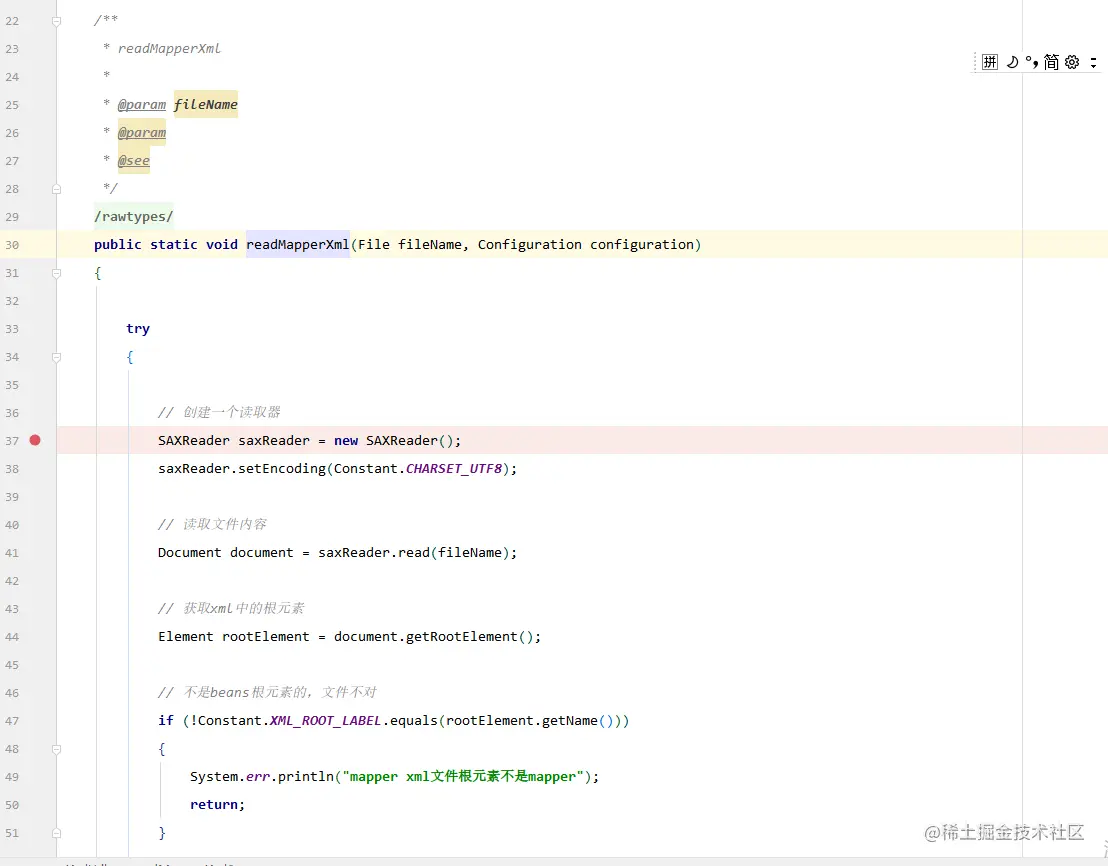The image size is (1108, 866).
Task: Click the getRootElement call on line 44
Action: click(x=461, y=636)
